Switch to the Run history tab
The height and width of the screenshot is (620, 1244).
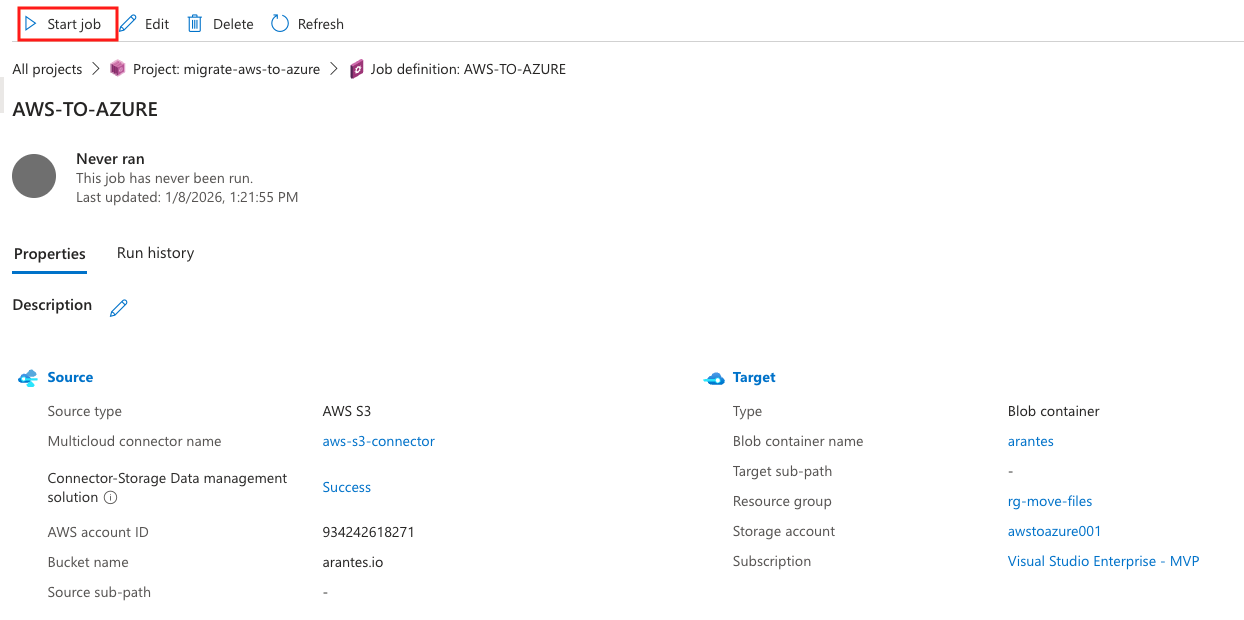click(x=155, y=253)
